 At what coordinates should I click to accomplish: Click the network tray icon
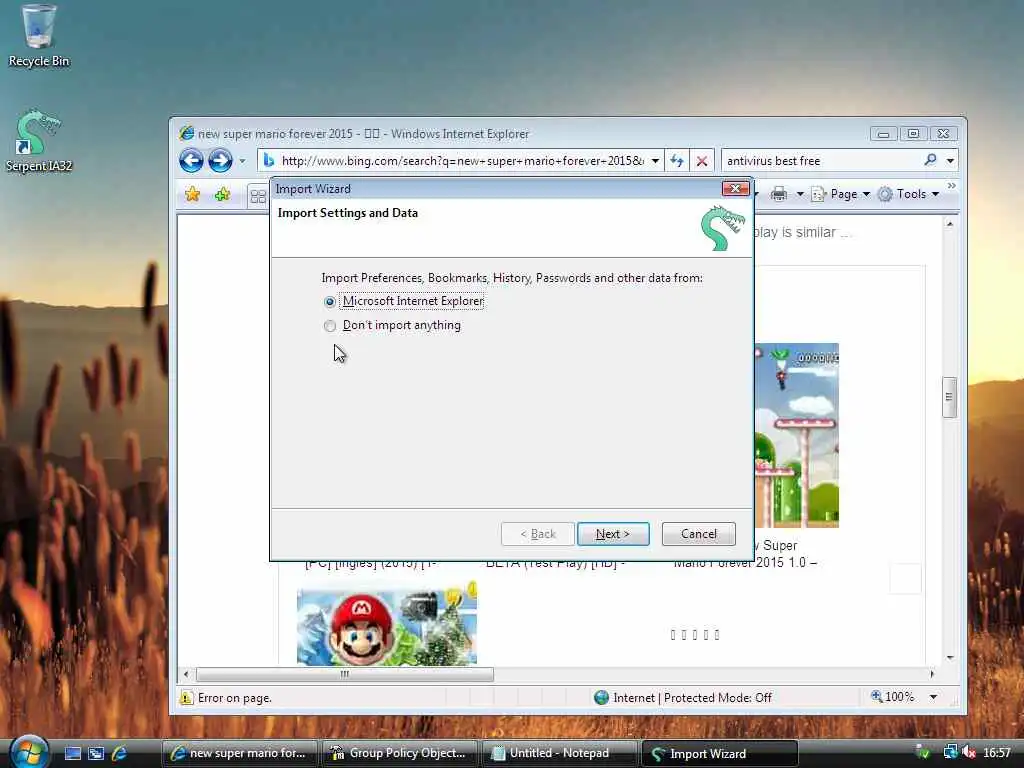tap(950, 753)
